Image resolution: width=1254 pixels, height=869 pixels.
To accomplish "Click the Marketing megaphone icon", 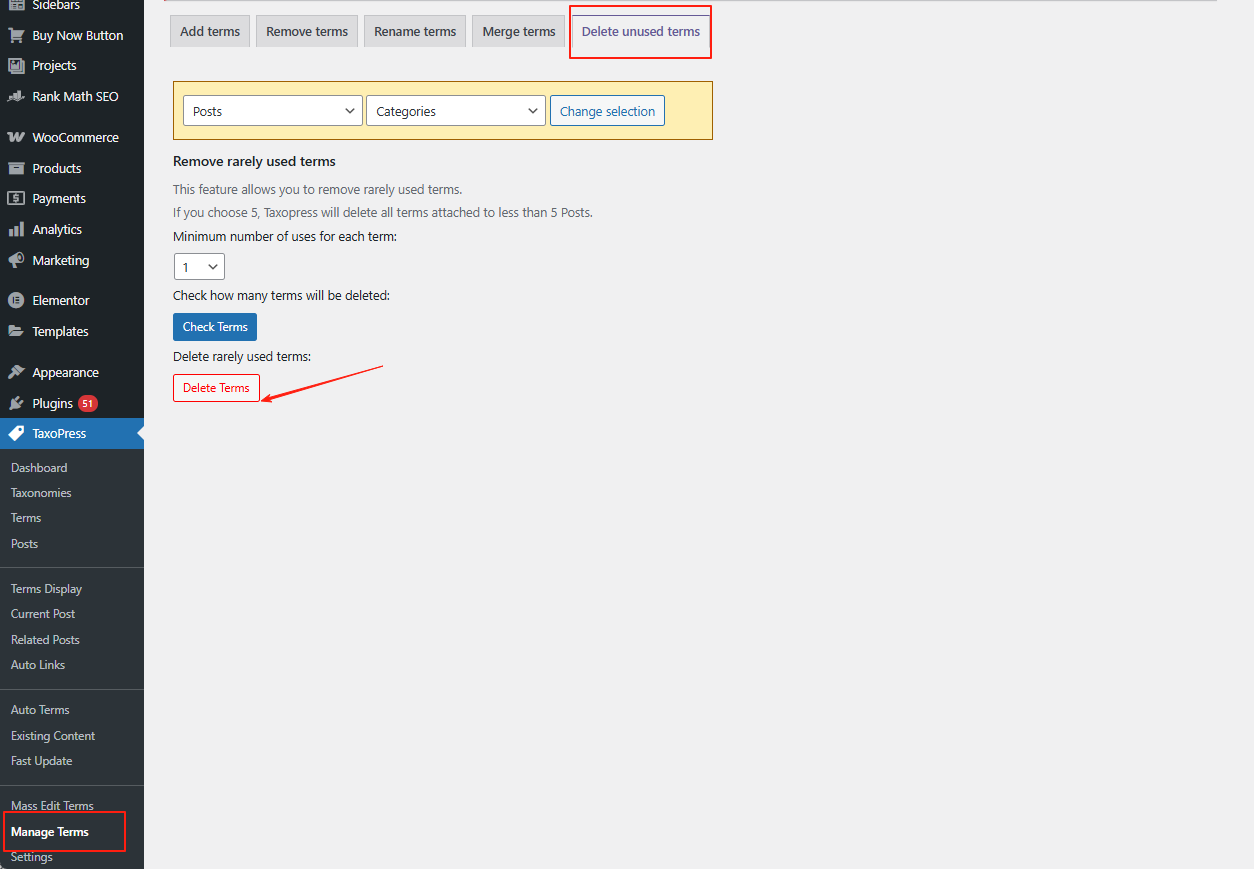I will coord(16,260).
